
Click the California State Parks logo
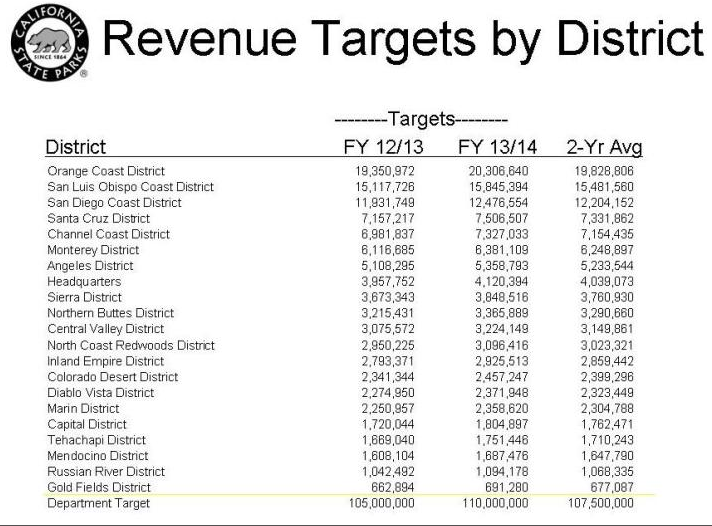tap(49, 44)
